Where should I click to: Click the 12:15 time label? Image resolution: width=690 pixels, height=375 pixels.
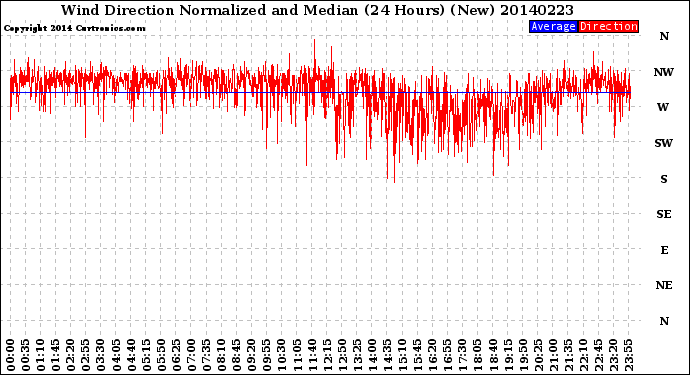click(x=327, y=355)
